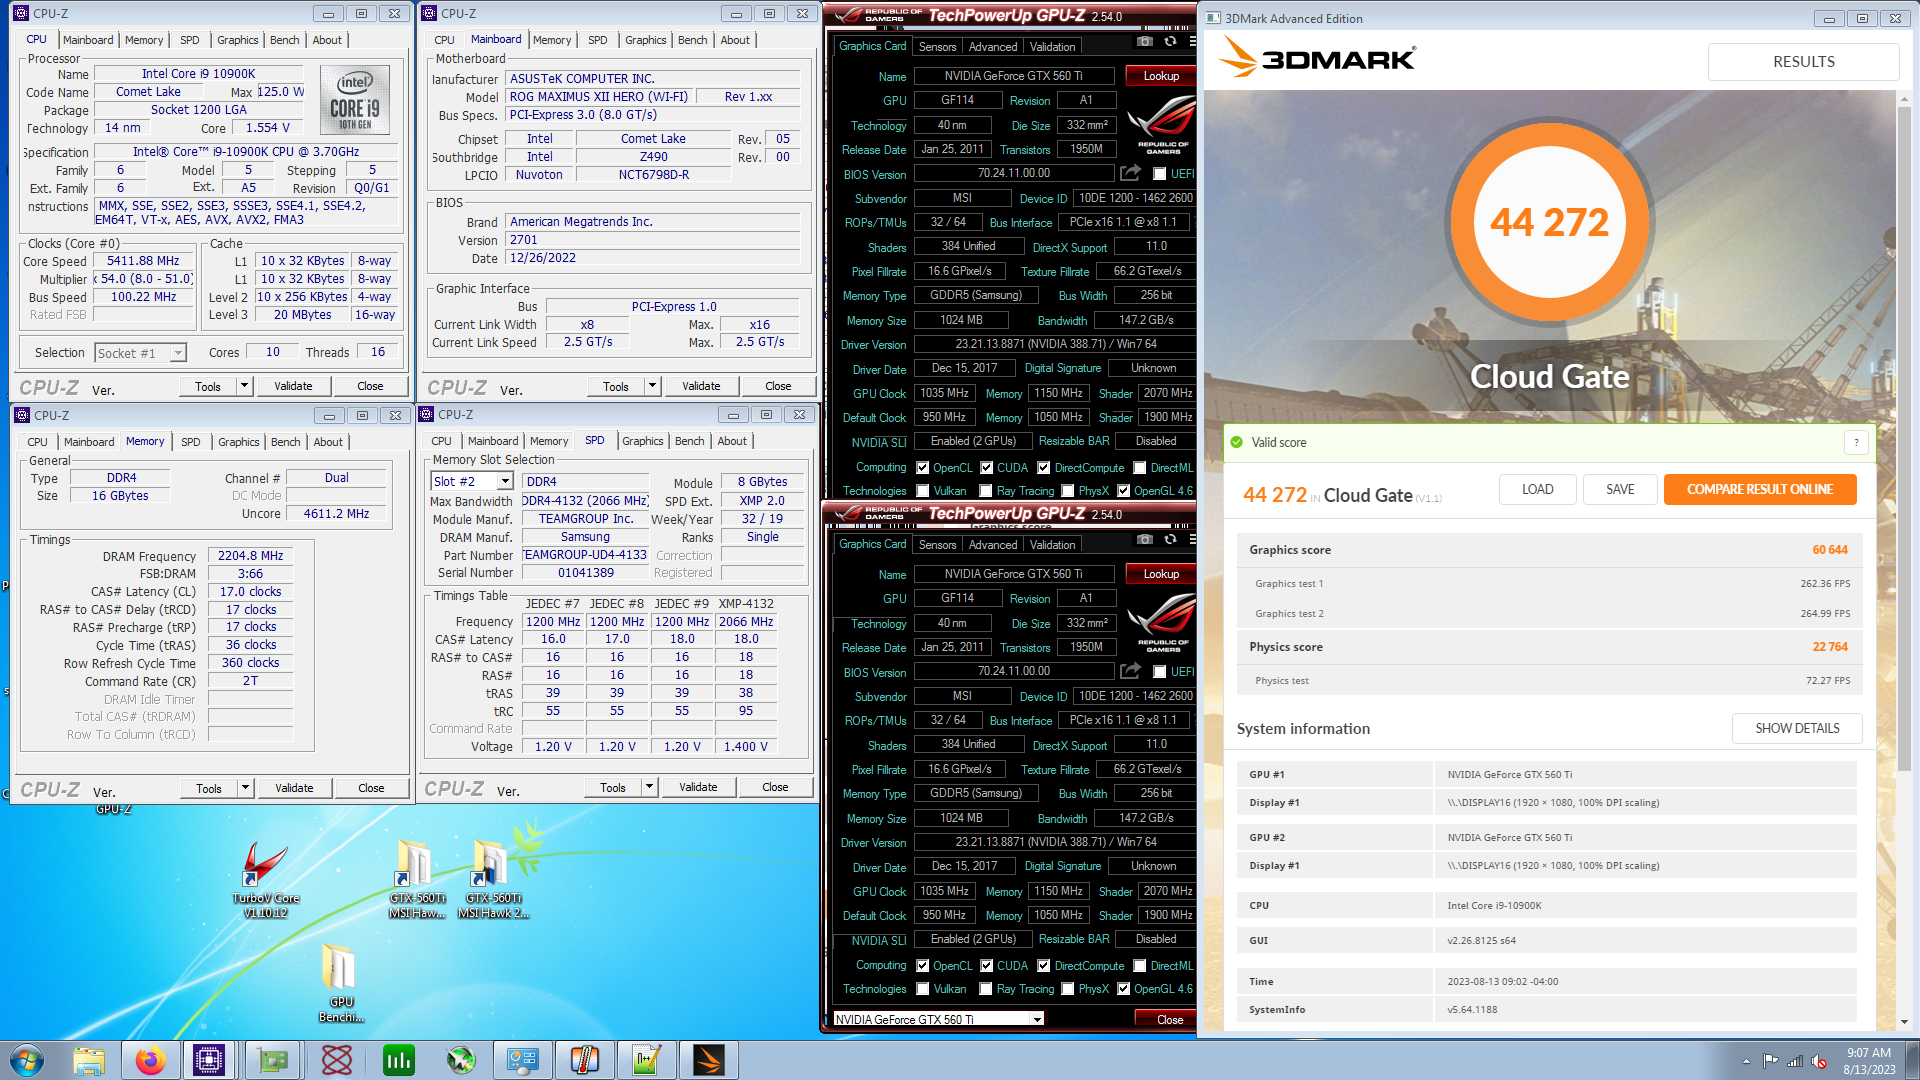
Task: Open the Control Panel taskbar icon
Action: click(523, 1060)
